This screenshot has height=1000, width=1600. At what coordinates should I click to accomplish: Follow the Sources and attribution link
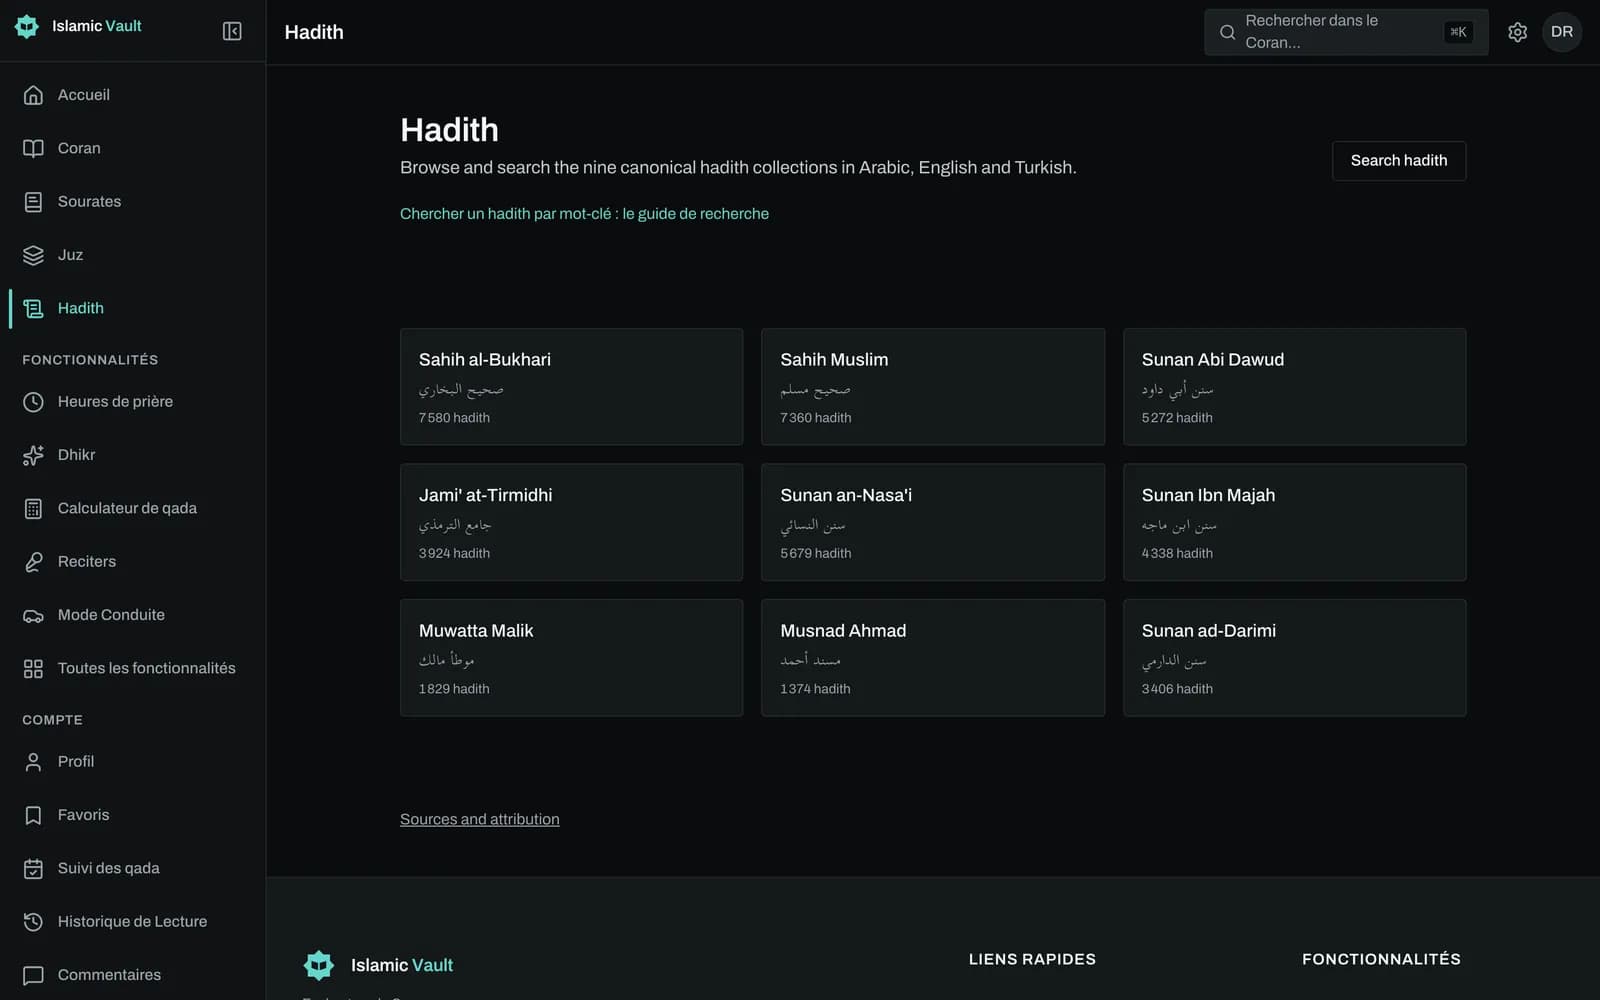point(480,819)
